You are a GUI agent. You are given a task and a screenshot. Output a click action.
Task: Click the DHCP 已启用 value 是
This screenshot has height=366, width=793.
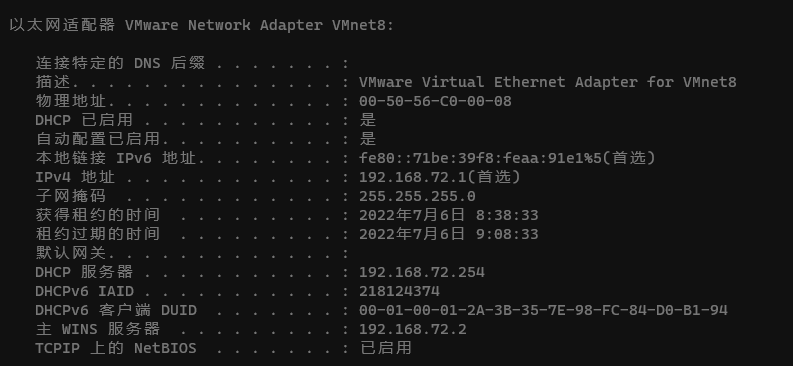[x=368, y=120]
